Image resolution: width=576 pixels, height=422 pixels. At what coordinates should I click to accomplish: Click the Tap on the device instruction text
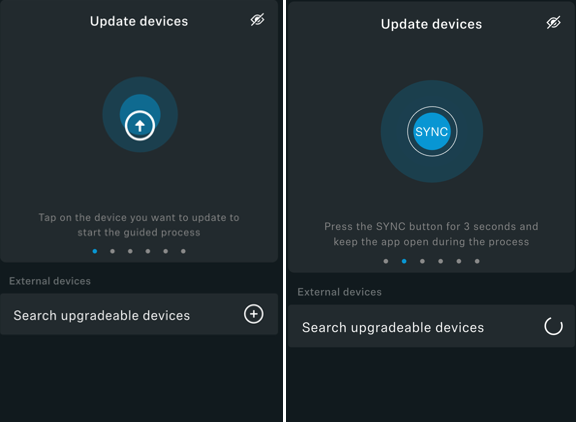click(x=139, y=225)
